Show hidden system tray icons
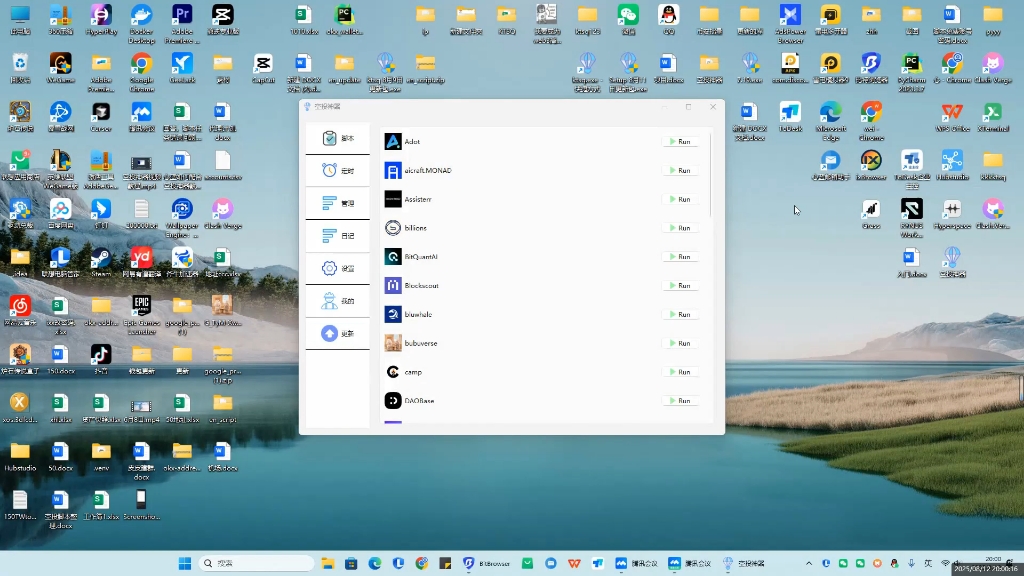 pyautogui.click(x=808, y=563)
